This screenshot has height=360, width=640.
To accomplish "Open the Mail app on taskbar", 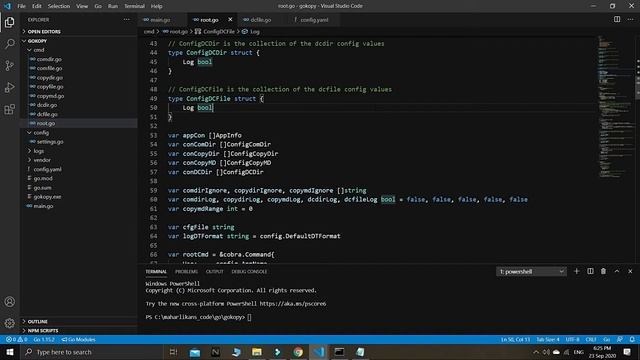I will (x=195, y=352).
